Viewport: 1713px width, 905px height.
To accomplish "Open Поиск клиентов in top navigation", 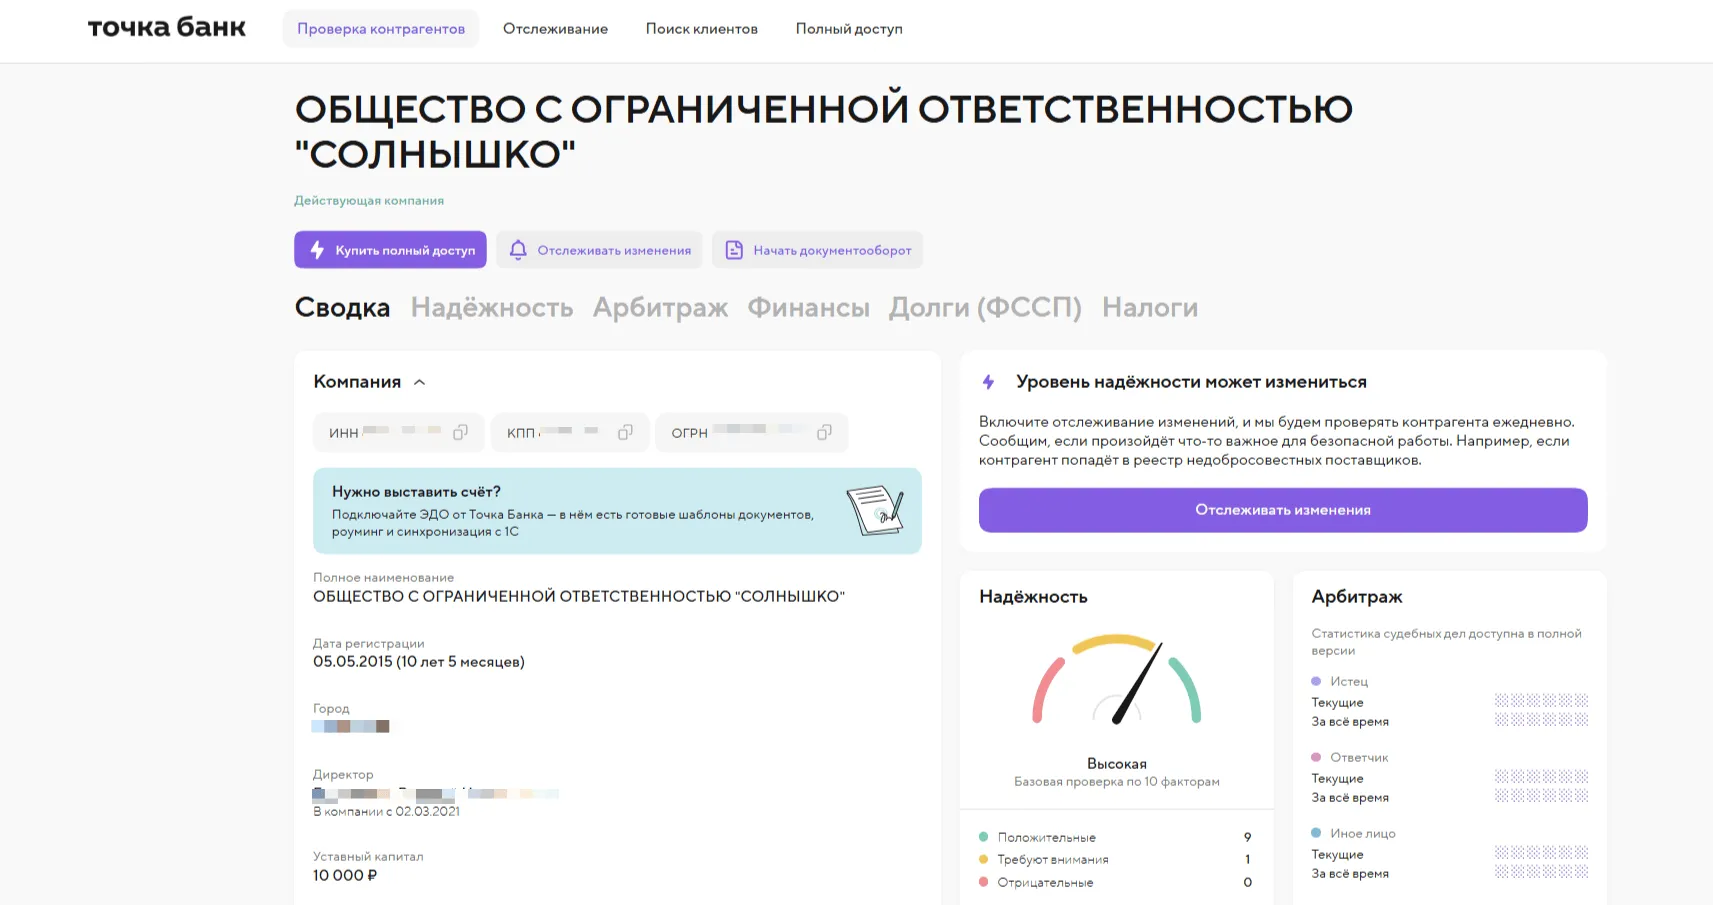I will [x=701, y=29].
